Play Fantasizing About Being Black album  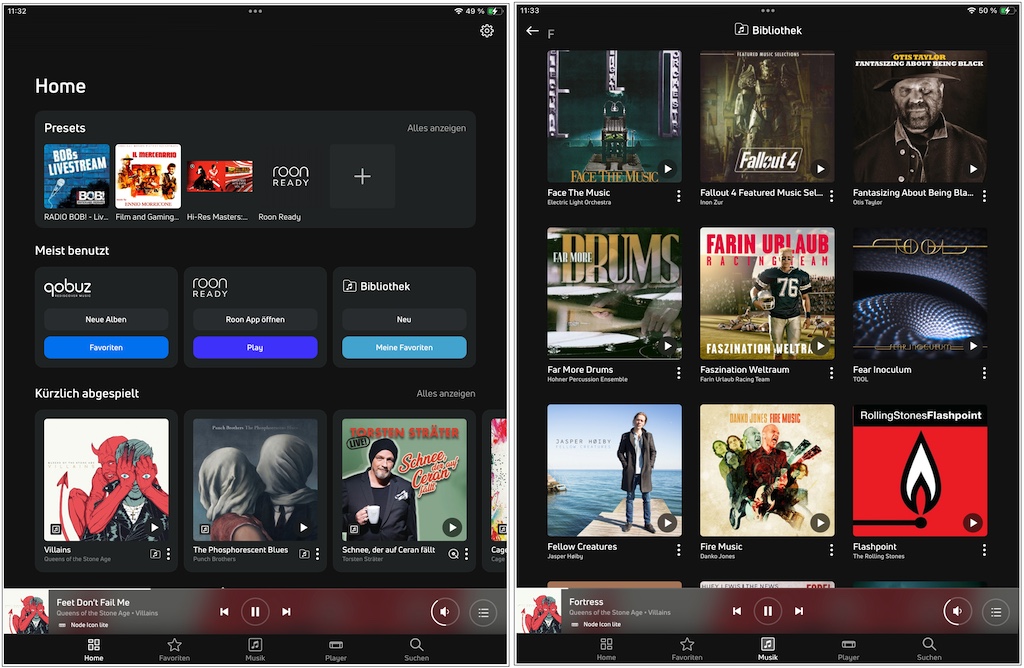coord(973,168)
